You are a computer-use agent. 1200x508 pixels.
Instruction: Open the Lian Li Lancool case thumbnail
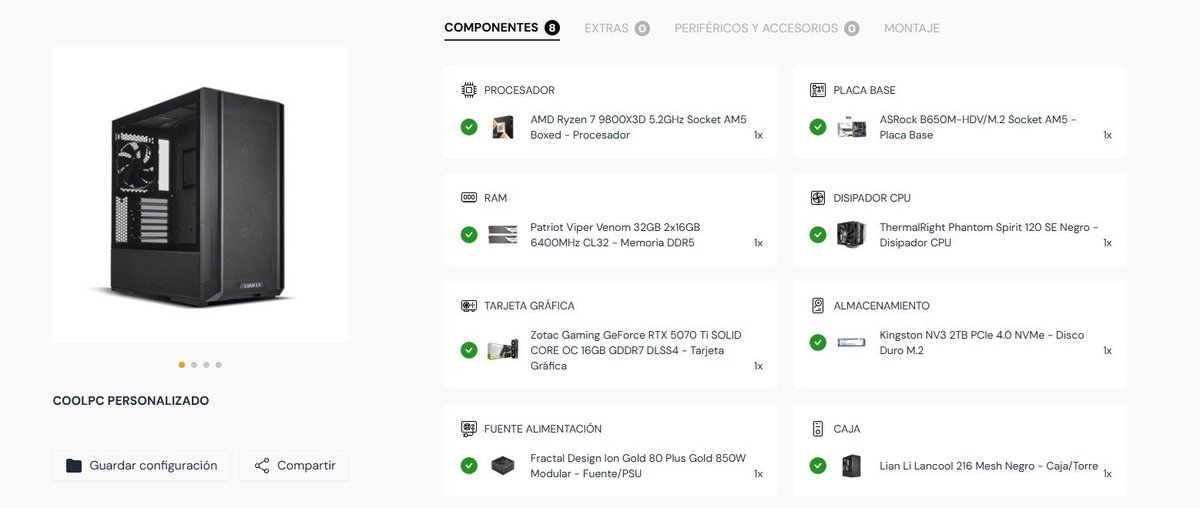851,466
